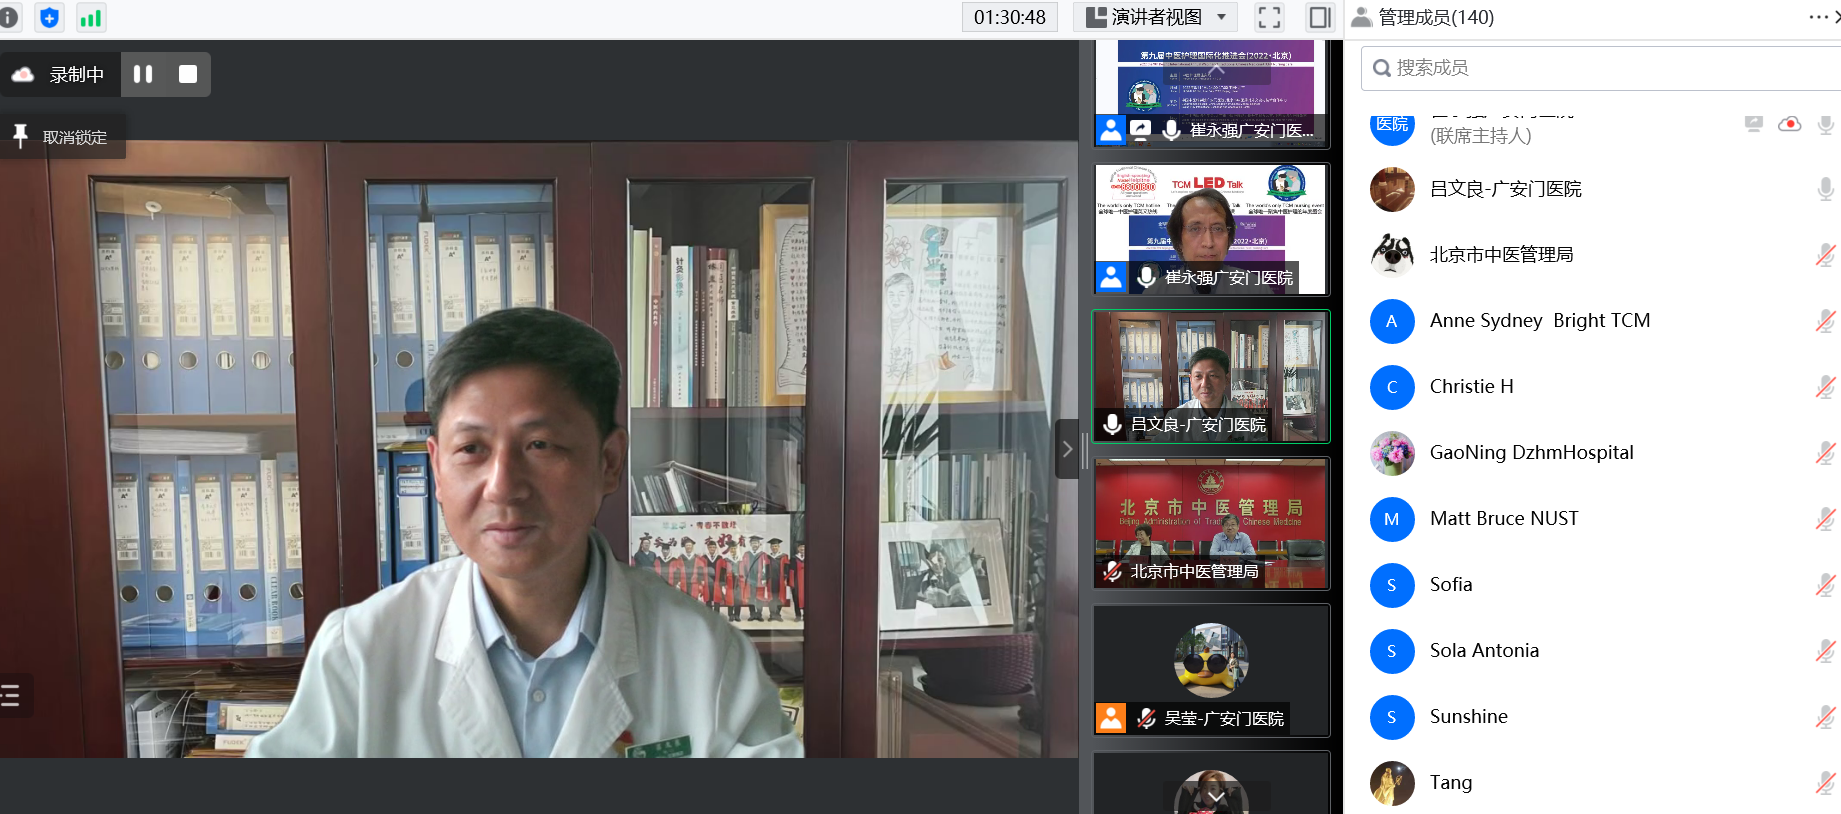
Task: Unmute Matt Bruce NUST microphone
Action: 1825,519
